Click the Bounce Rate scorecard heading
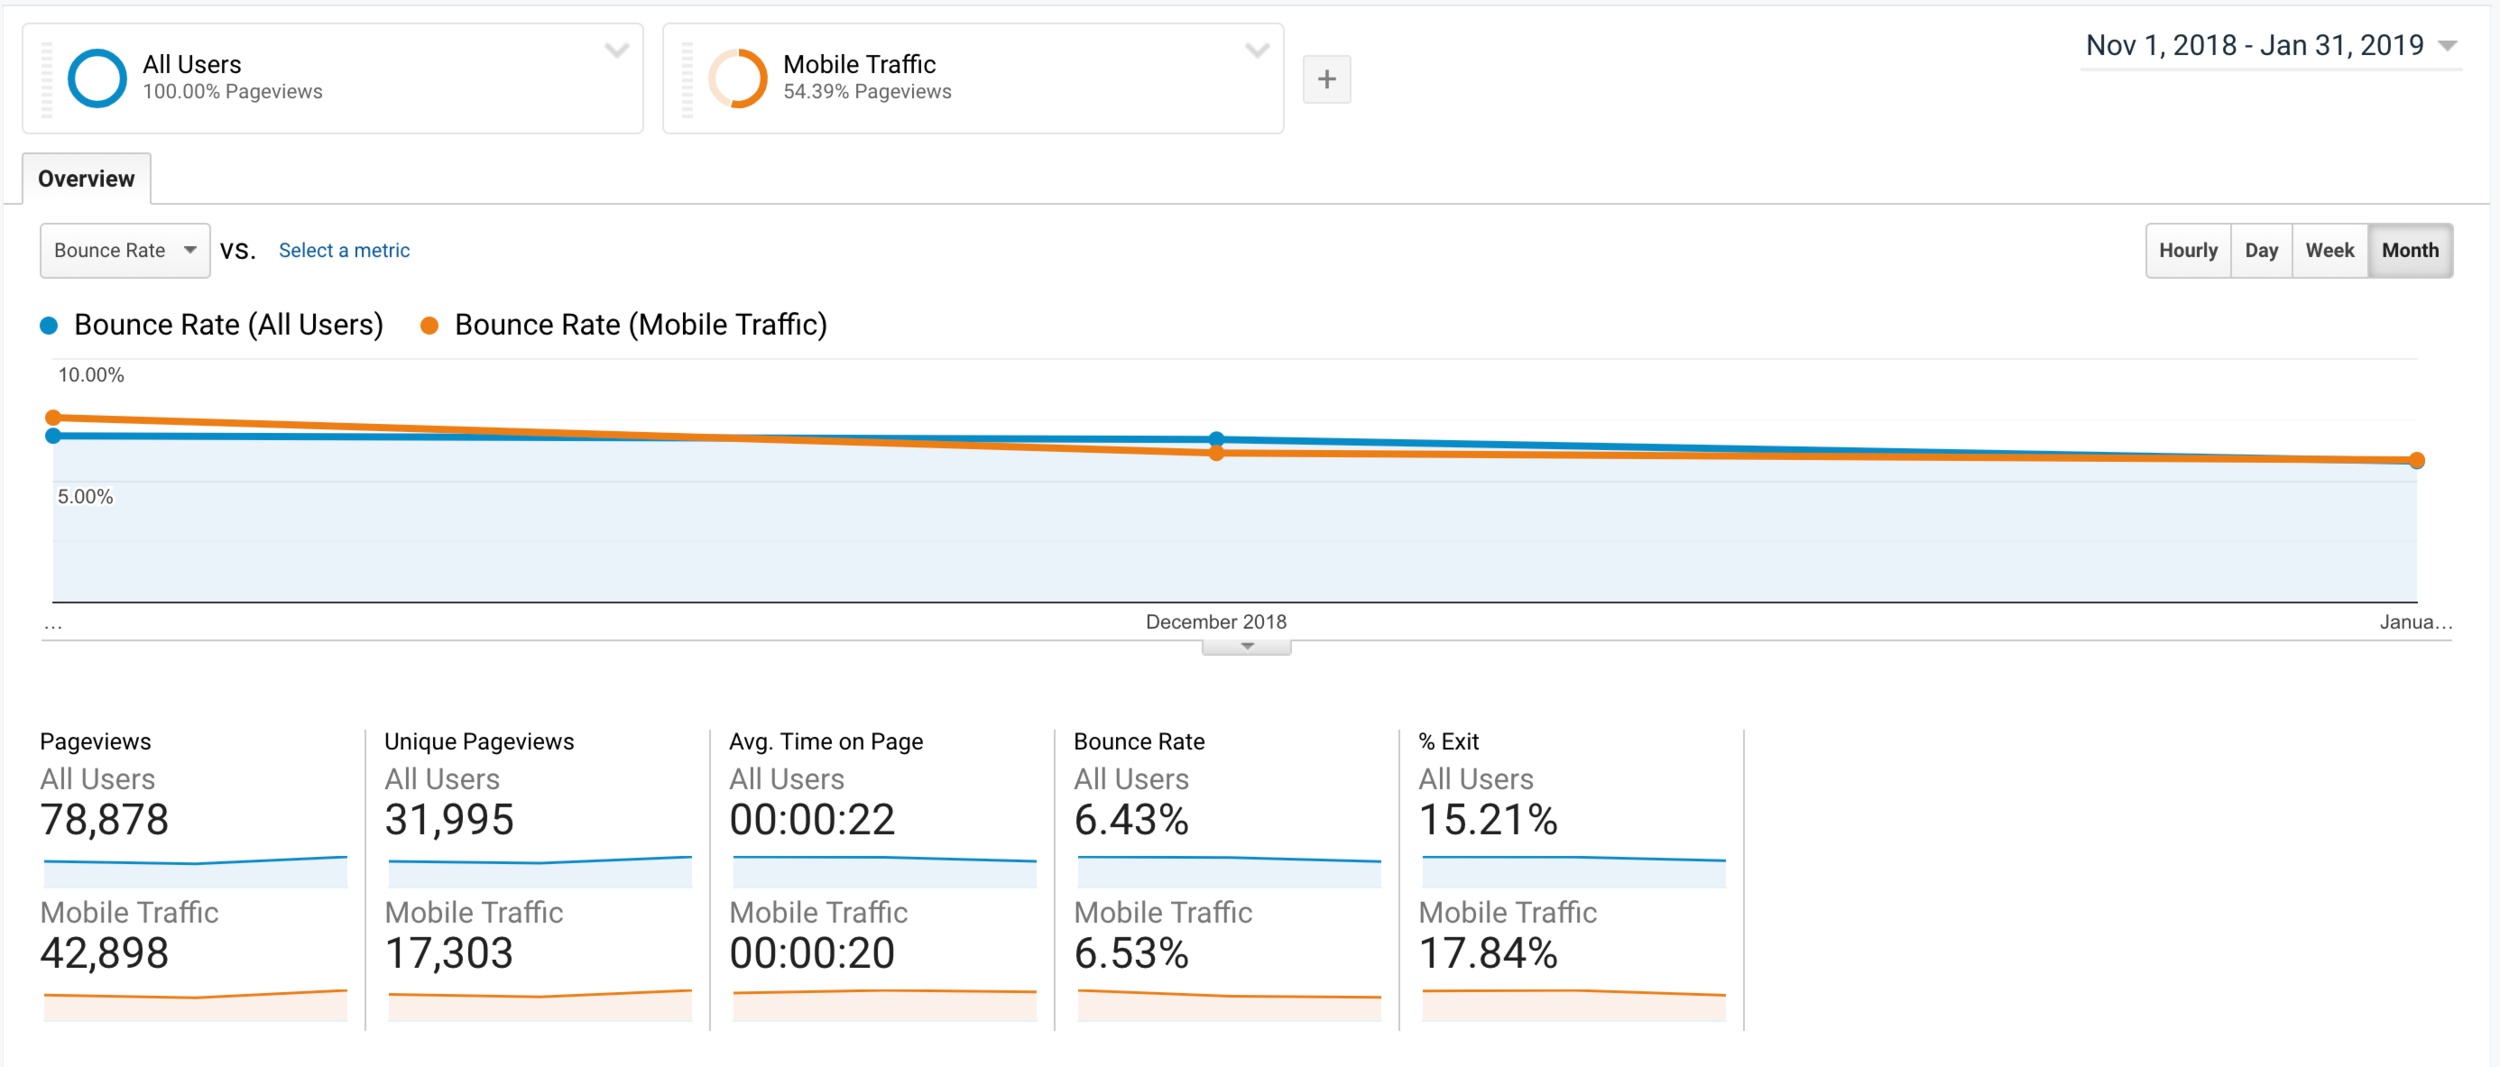The image size is (2500, 1067). [1139, 742]
